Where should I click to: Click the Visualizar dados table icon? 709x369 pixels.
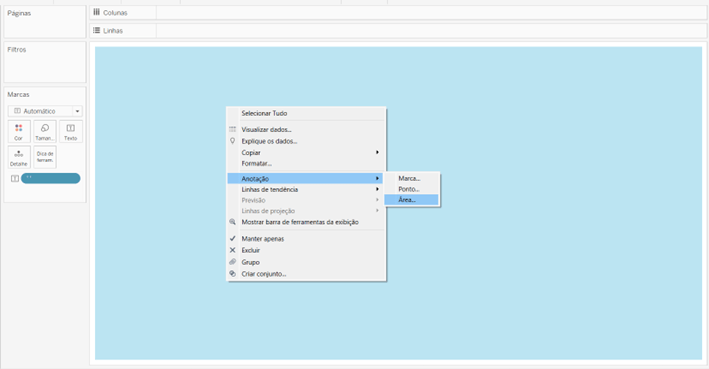[x=232, y=129]
